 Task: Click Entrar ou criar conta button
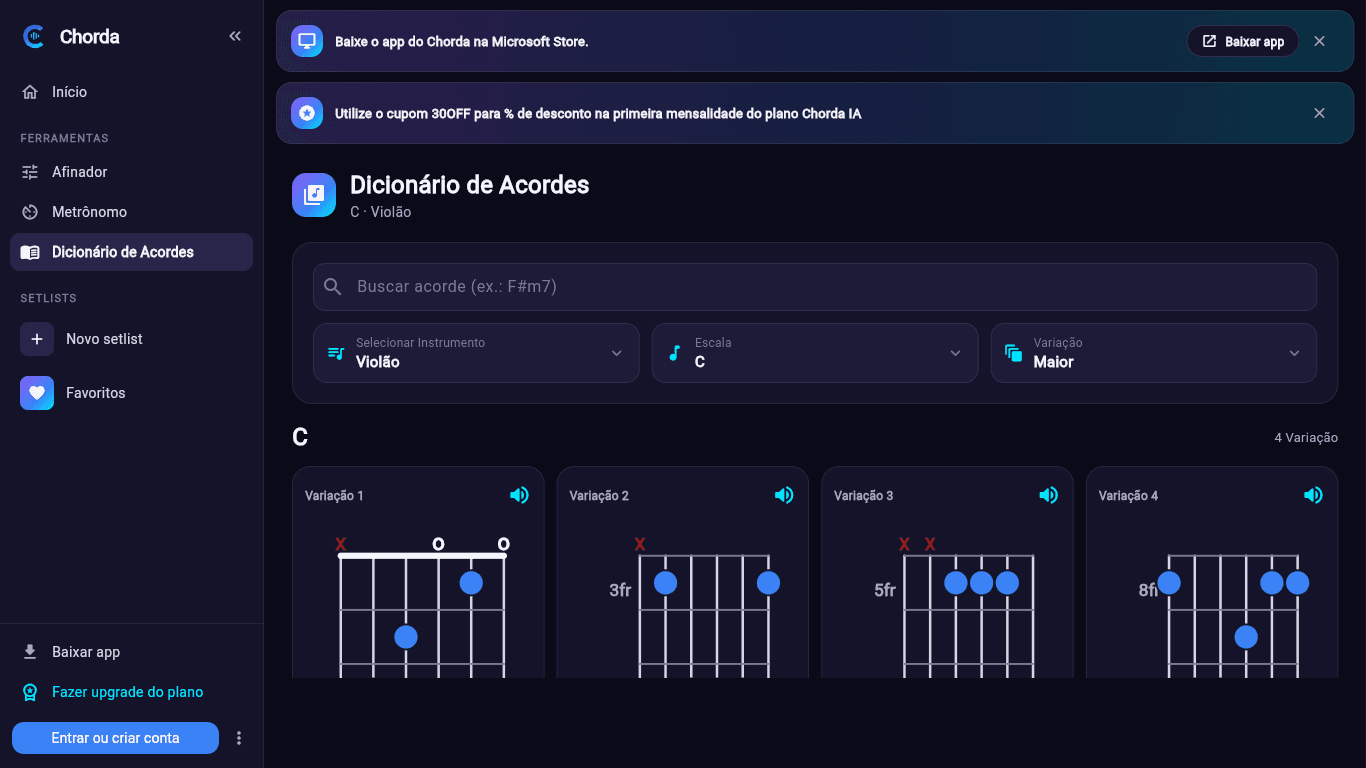[115, 738]
